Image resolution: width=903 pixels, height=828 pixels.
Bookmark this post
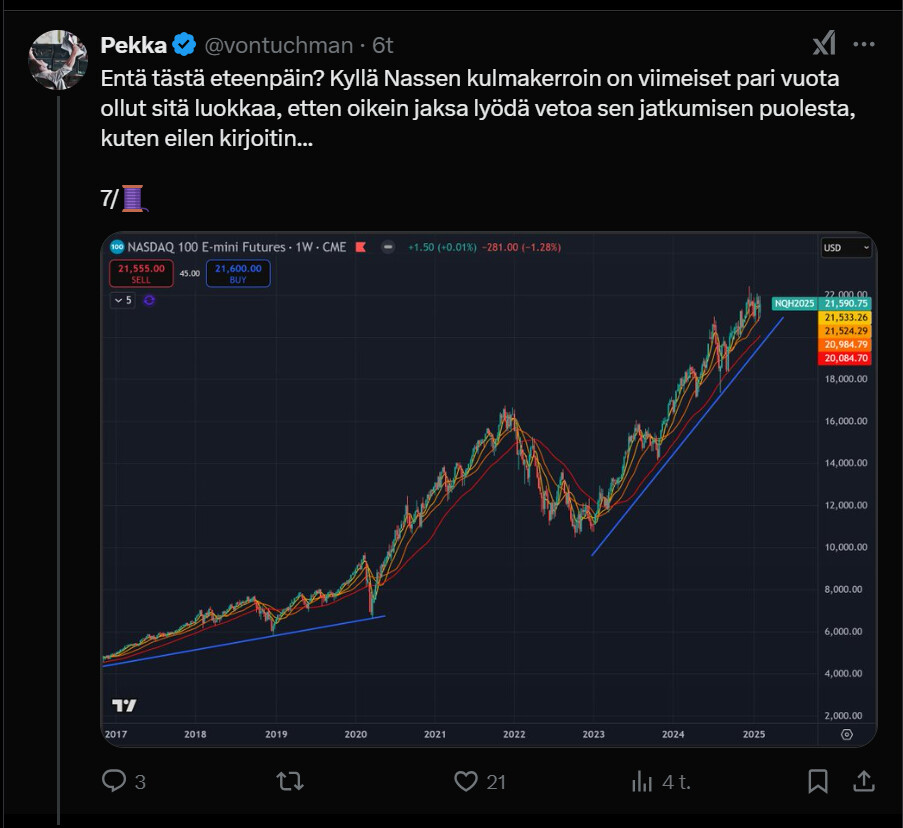point(818,782)
